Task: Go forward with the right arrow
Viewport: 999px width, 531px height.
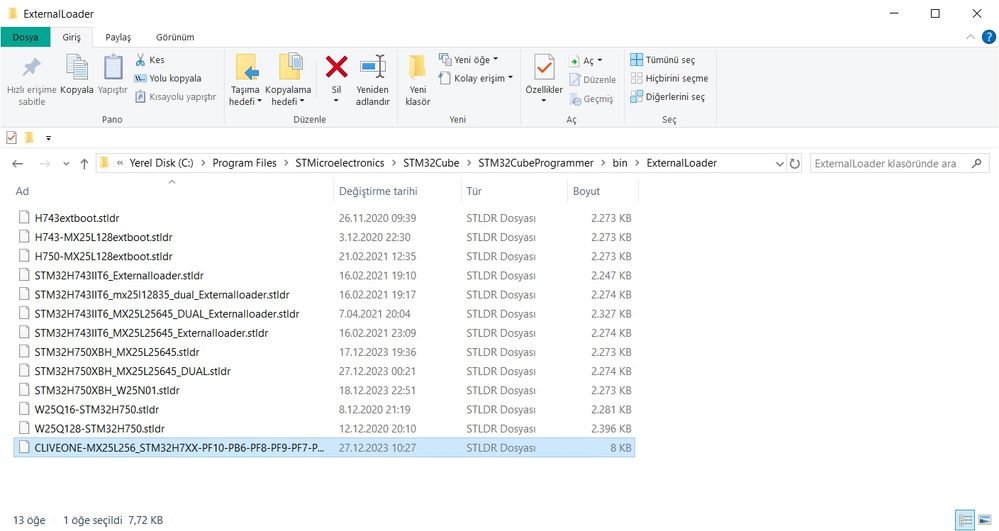Action: pyautogui.click(x=45, y=164)
